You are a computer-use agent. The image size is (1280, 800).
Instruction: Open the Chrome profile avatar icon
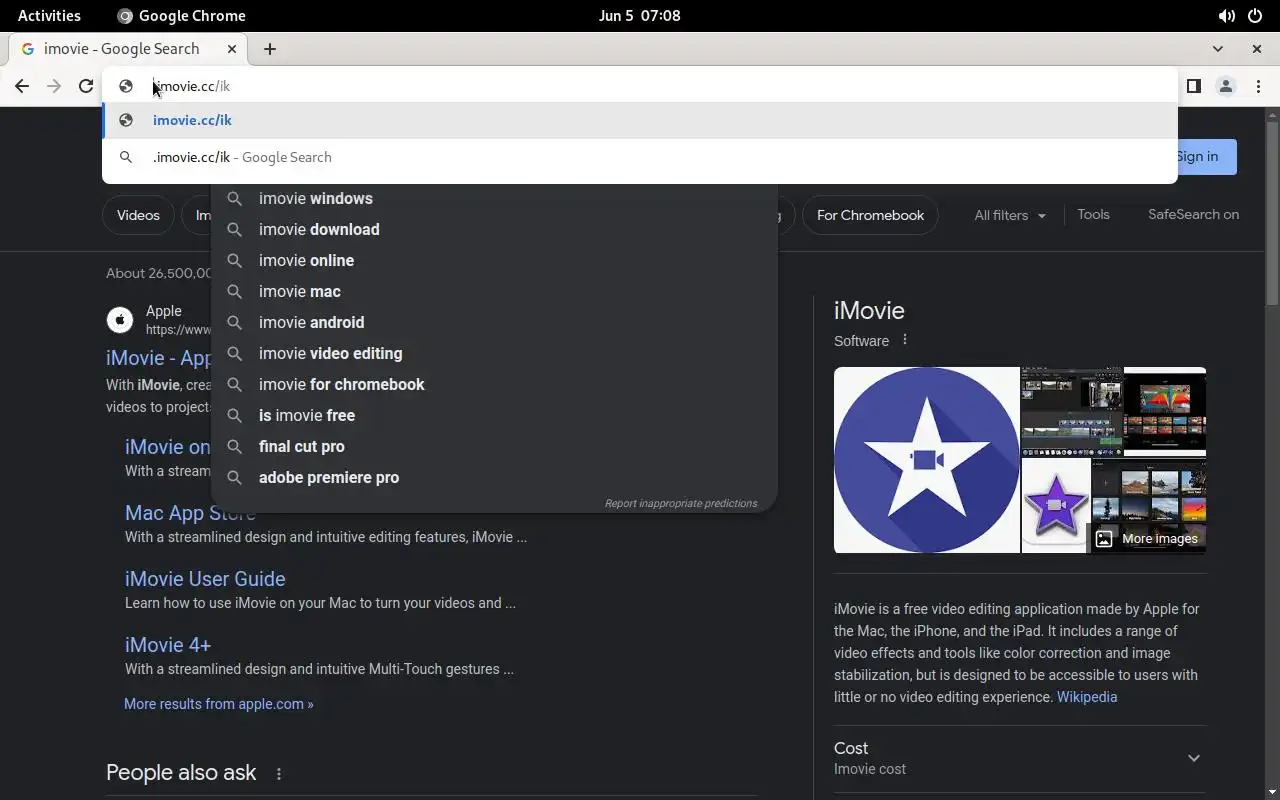(x=1226, y=86)
